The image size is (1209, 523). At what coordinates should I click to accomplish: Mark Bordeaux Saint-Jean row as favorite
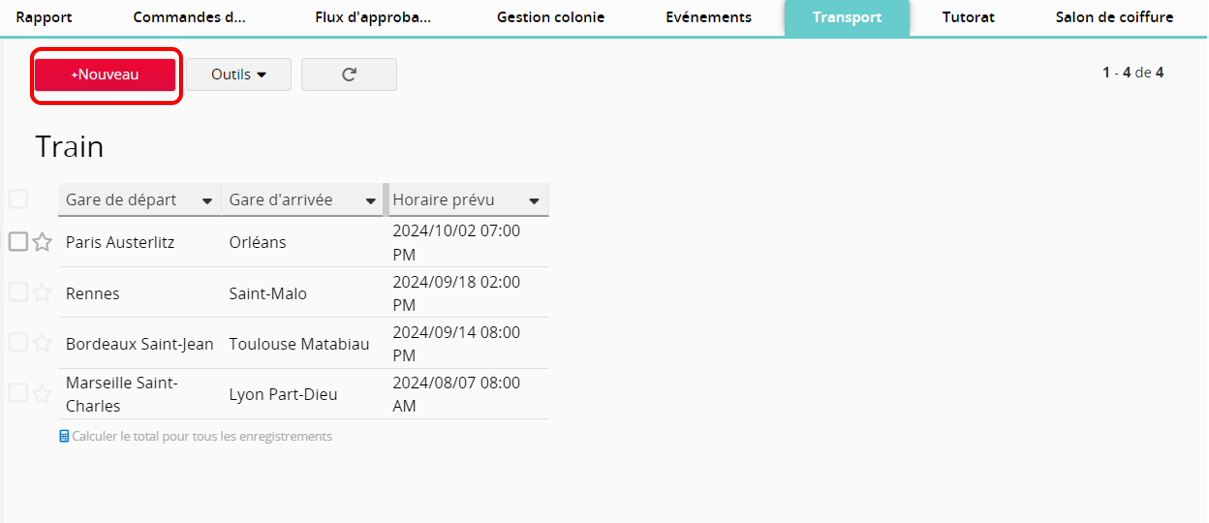[x=42, y=343]
